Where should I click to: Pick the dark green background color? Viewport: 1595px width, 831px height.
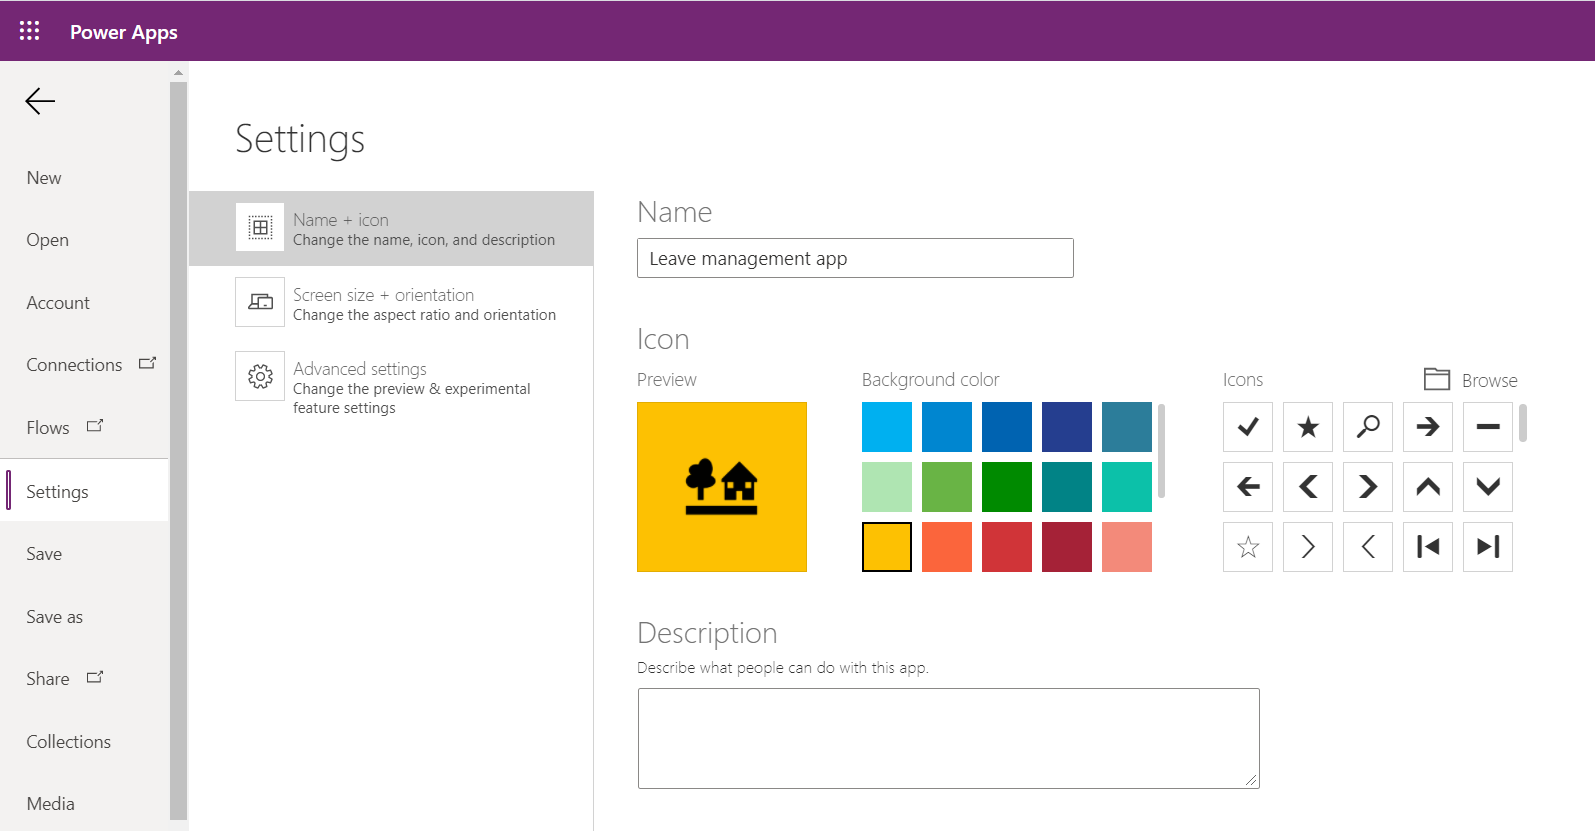tap(1007, 487)
